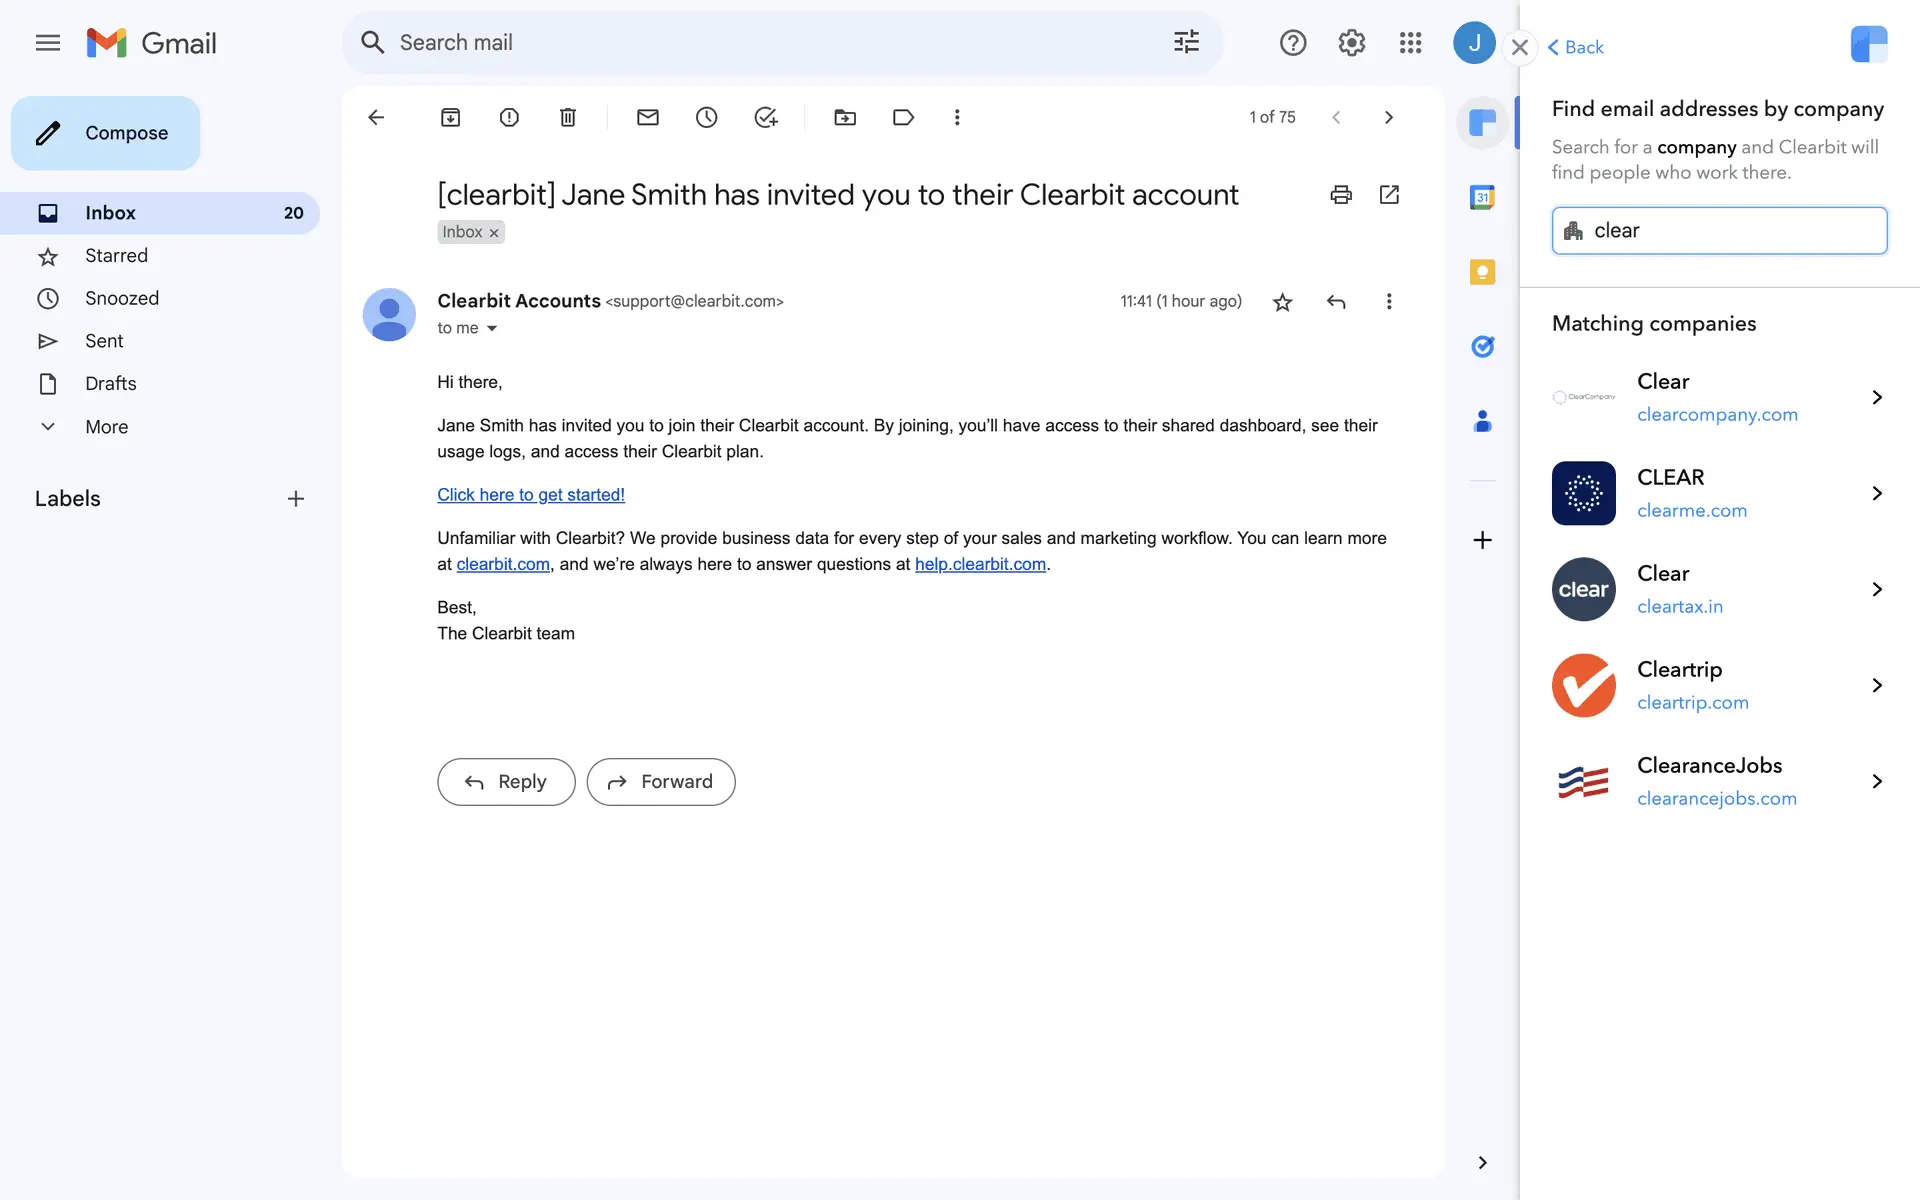The height and width of the screenshot is (1200, 1920).
Task: Click the 'Click here to get started!' link
Action: point(530,495)
